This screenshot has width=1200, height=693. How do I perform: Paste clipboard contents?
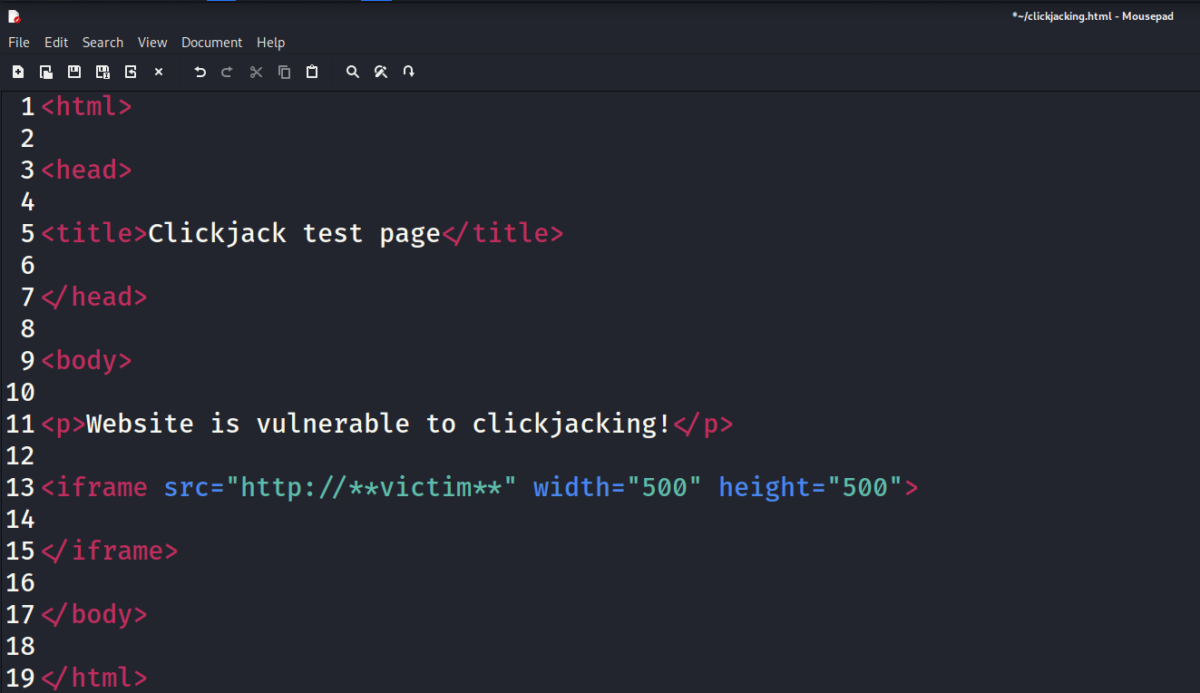point(311,71)
